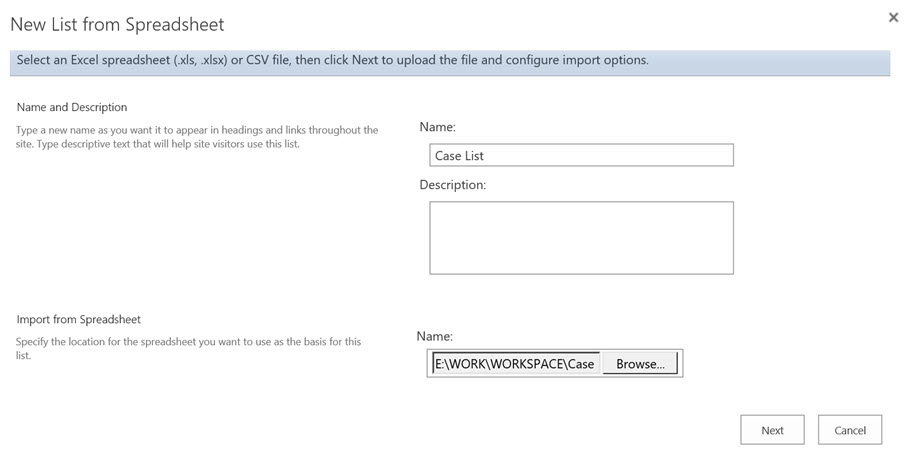Image resolution: width=910 pixels, height=469 pixels.
Task: Click the Name label above Case List
Action: point(437,127)
